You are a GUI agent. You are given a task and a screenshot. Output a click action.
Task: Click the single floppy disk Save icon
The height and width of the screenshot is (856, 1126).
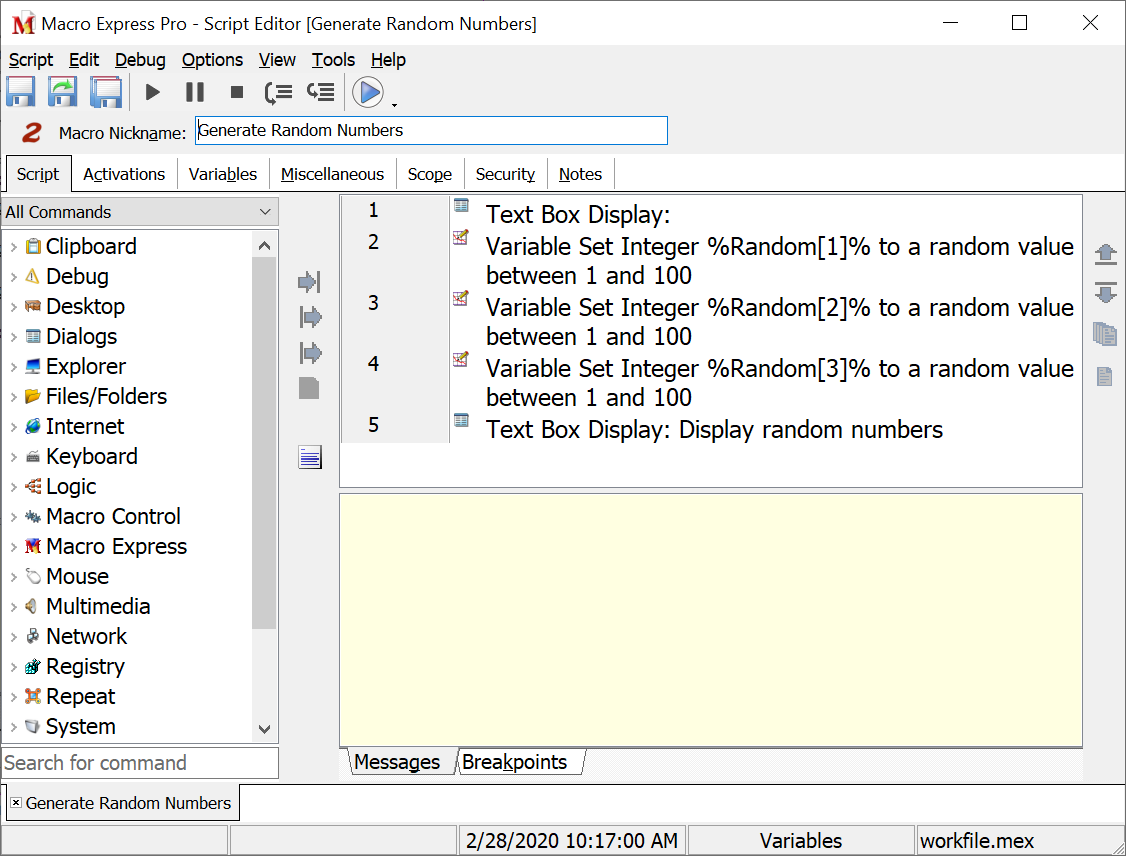[x=21, y=93]
